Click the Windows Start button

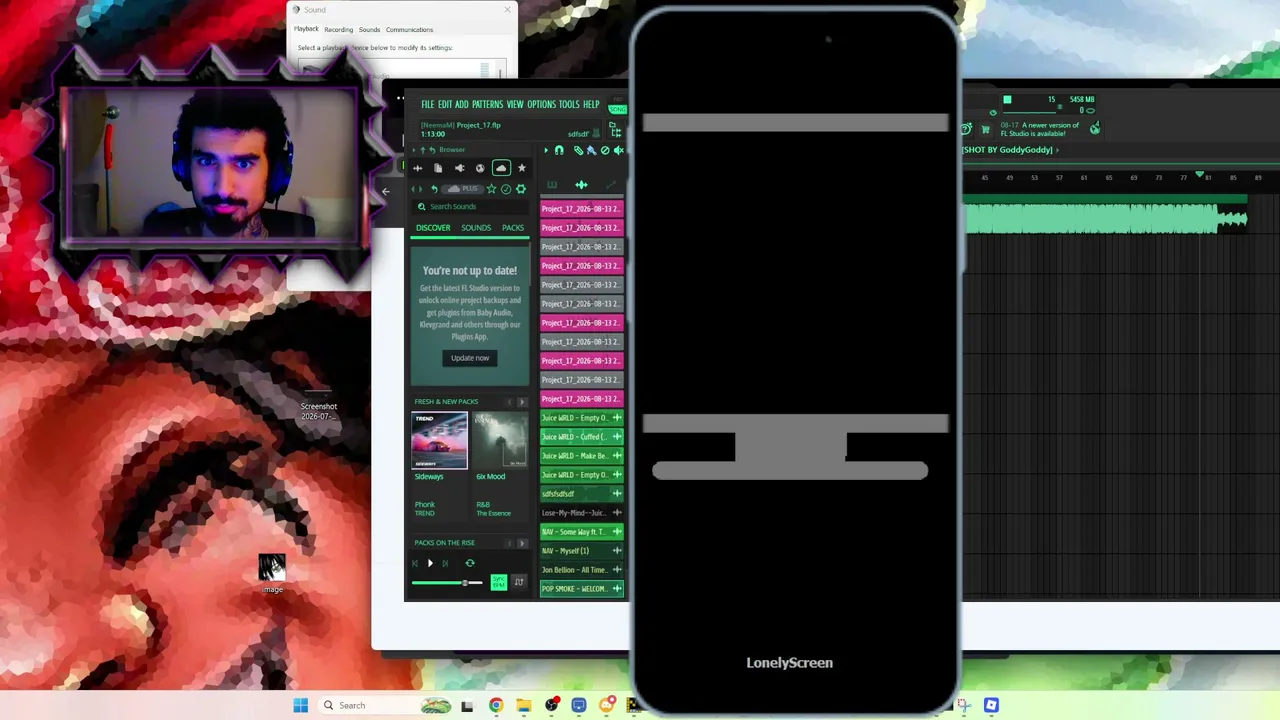tap(301, 705)
